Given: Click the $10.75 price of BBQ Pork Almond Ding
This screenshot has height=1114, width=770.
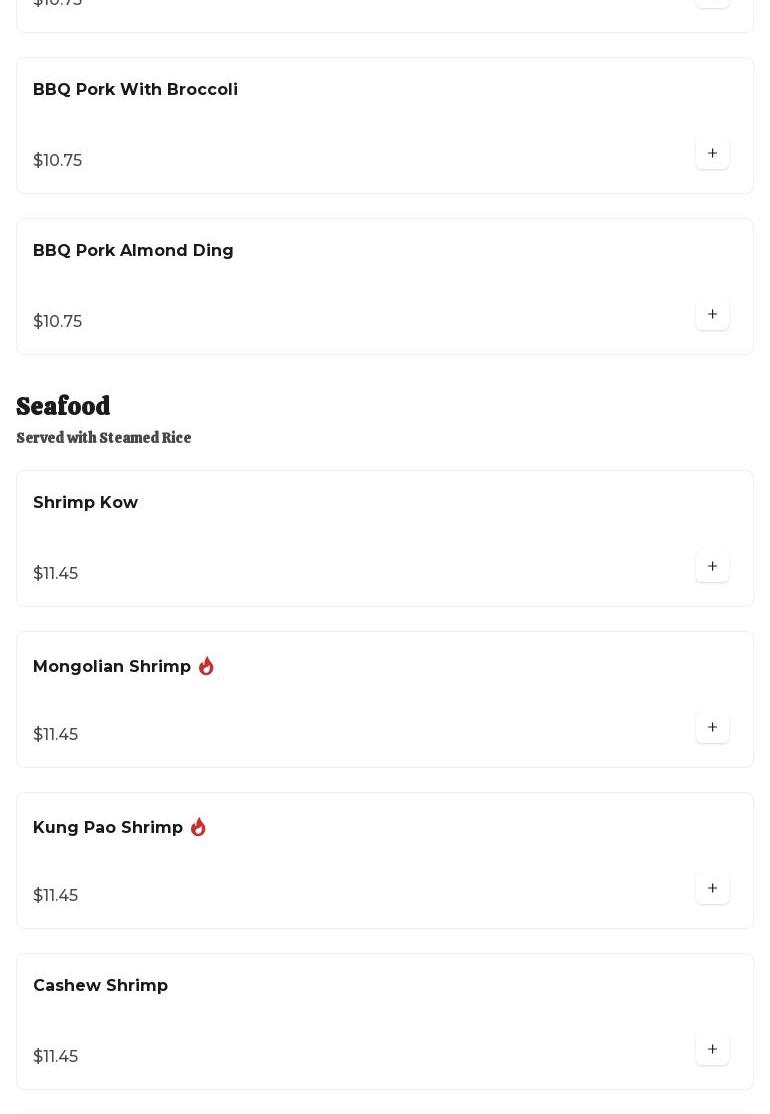Looking at the screenshot, I should tap(57, 322).
